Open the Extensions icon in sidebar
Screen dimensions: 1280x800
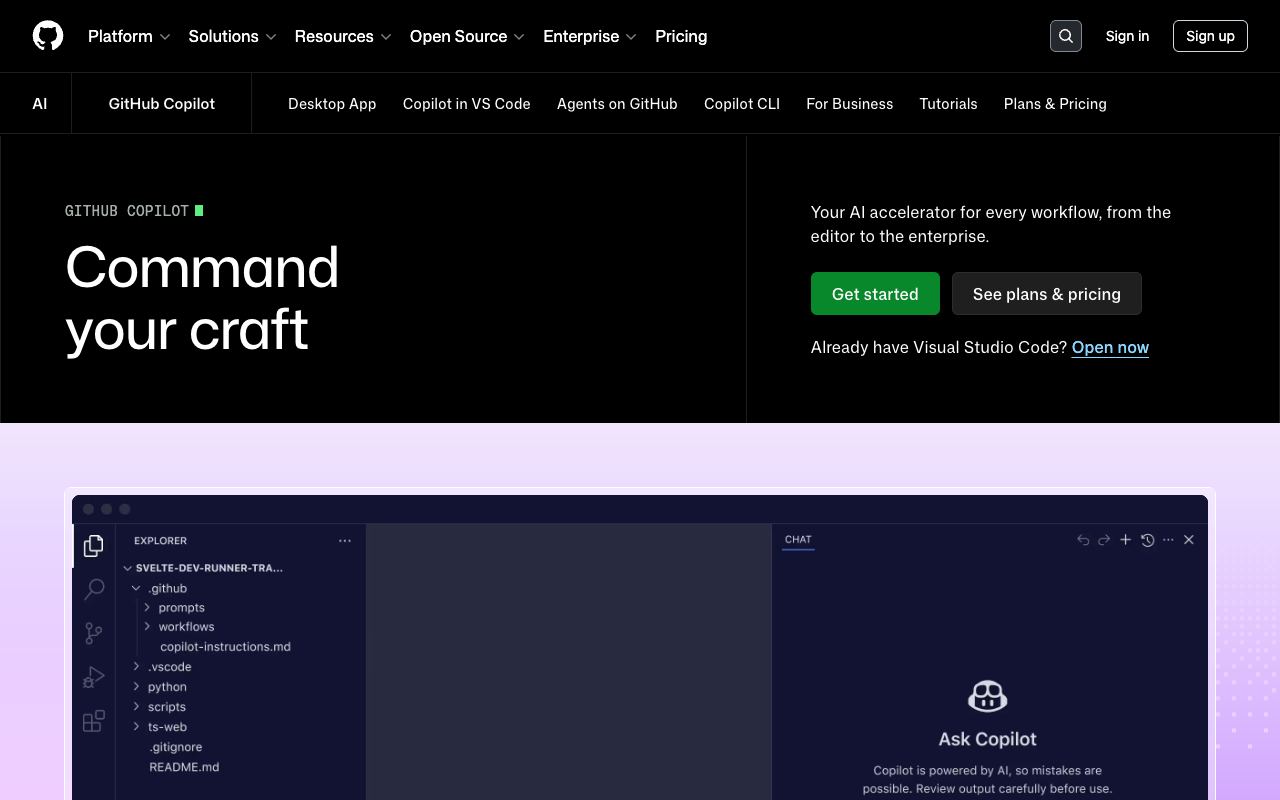[x=94, y=721]
